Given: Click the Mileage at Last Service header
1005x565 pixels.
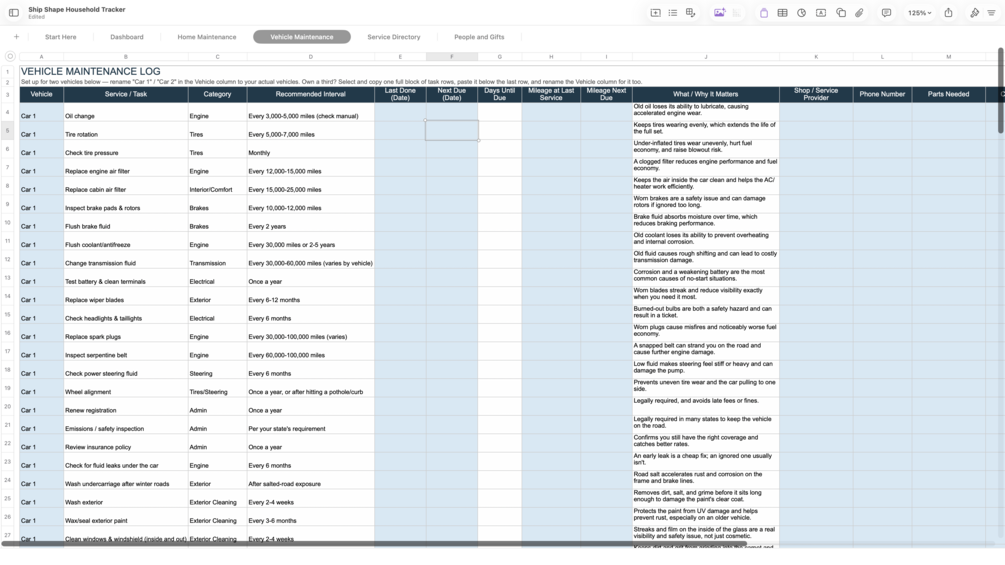Looking at the screenshot, I should tap(551, 94).
